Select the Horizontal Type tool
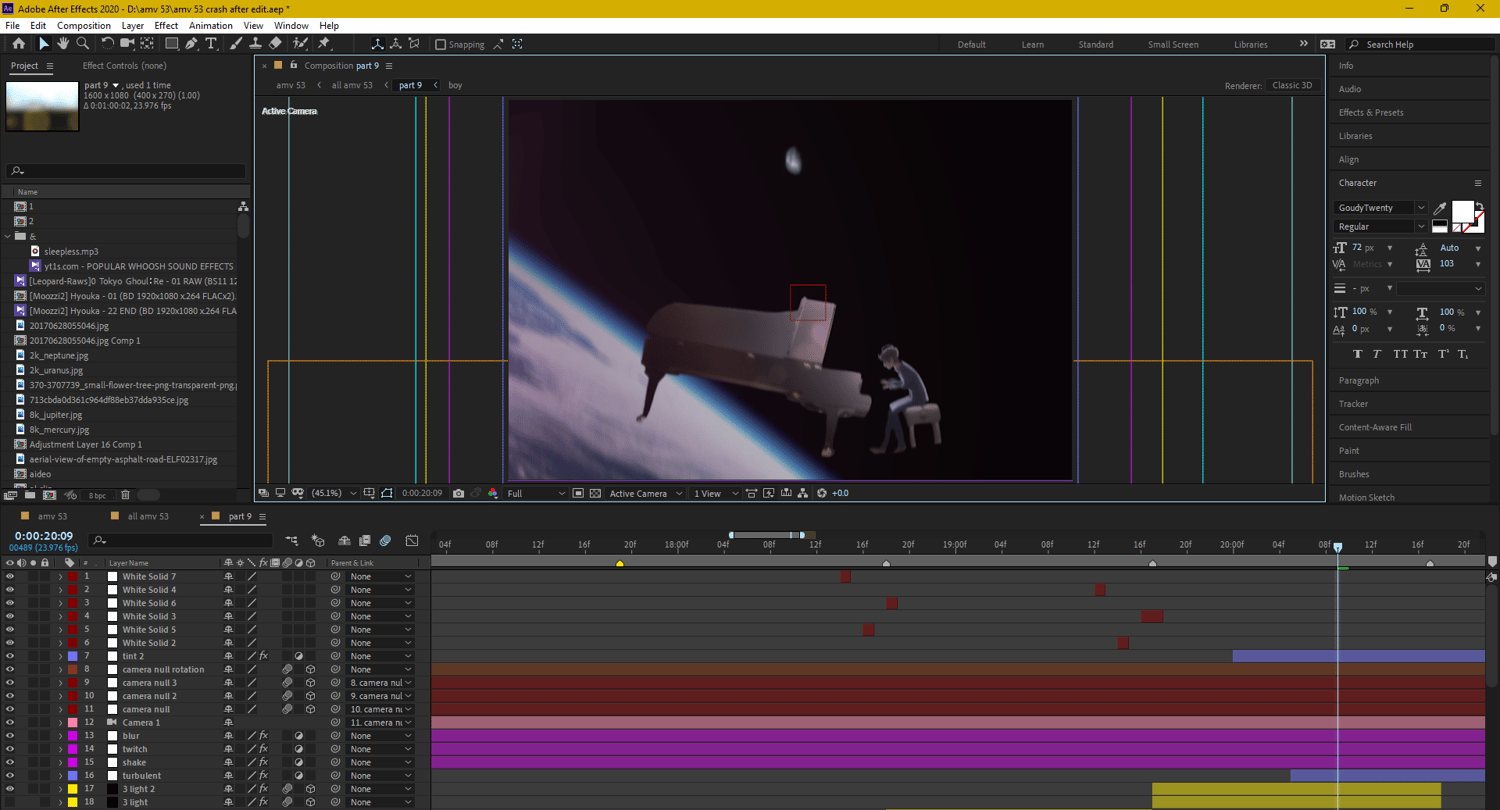Viewport: 1500px width, 810px height. 211,44
